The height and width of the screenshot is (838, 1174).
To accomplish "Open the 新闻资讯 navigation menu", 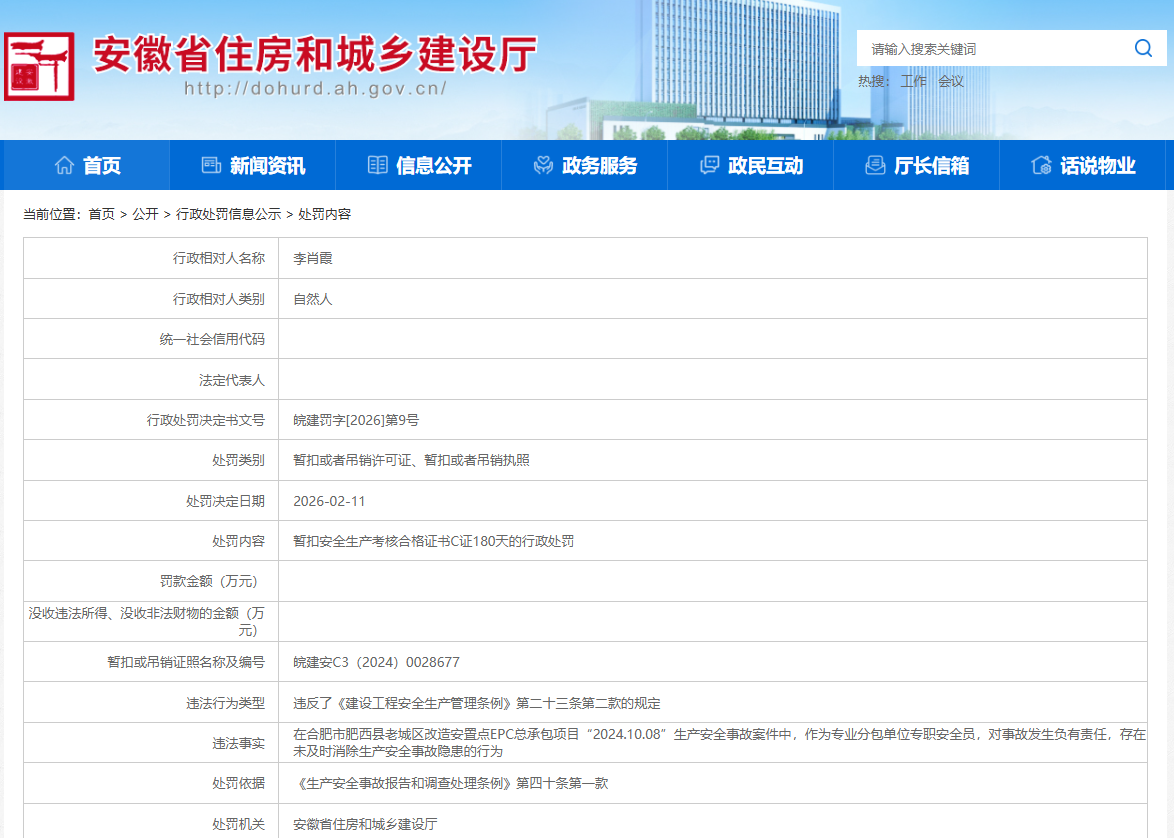I will click(x=267, y=166).
